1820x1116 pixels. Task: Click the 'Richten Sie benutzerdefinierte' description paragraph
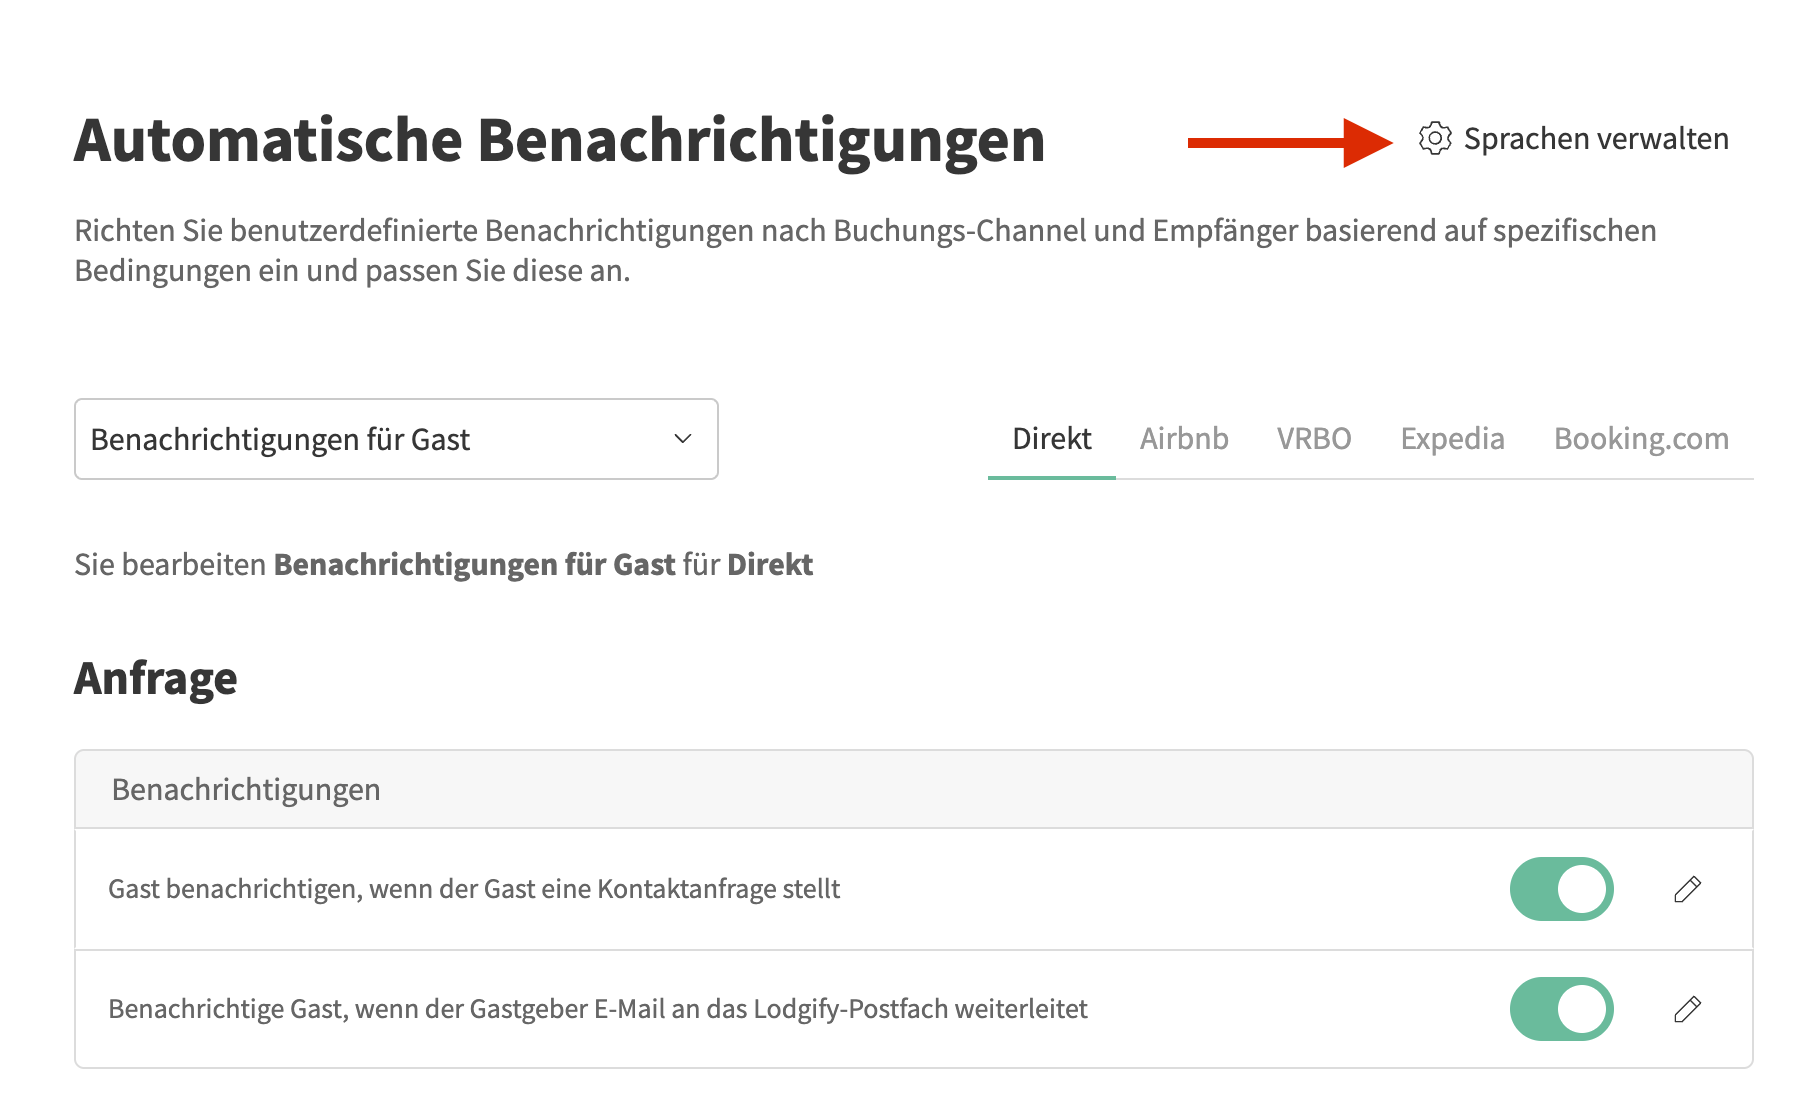click(865, 250)
